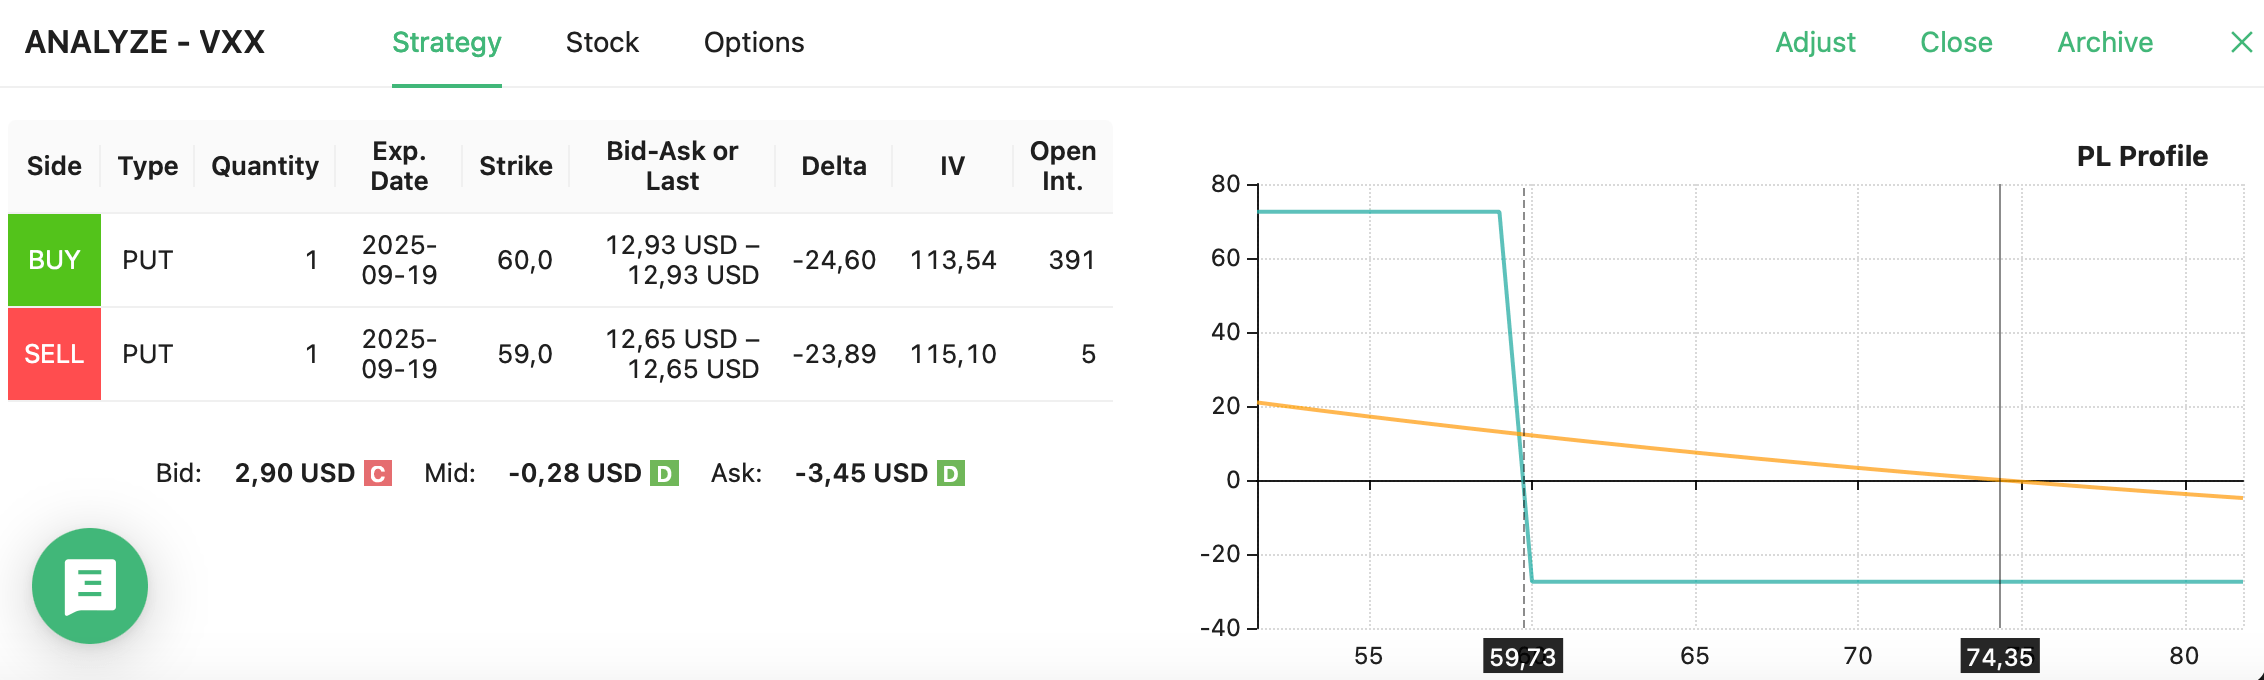Click the 74,35 price marker below the chart
The height and width of the screenshot is (680, 2264).
tap(2000, 657)
